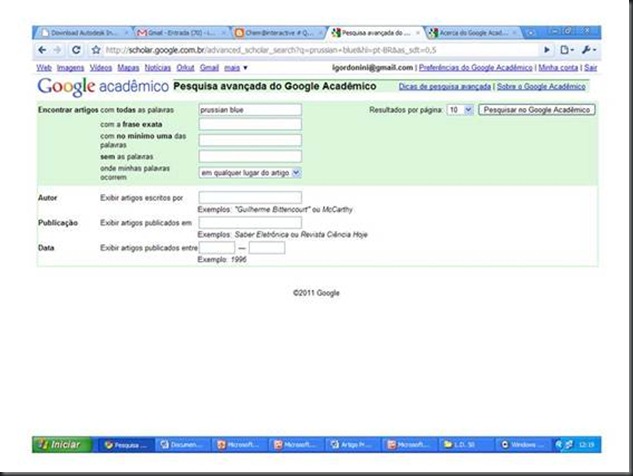This screenshot has width=633, height=476.
Task: Select the Pesquisa avançada tab
Action: coord(375,33)
